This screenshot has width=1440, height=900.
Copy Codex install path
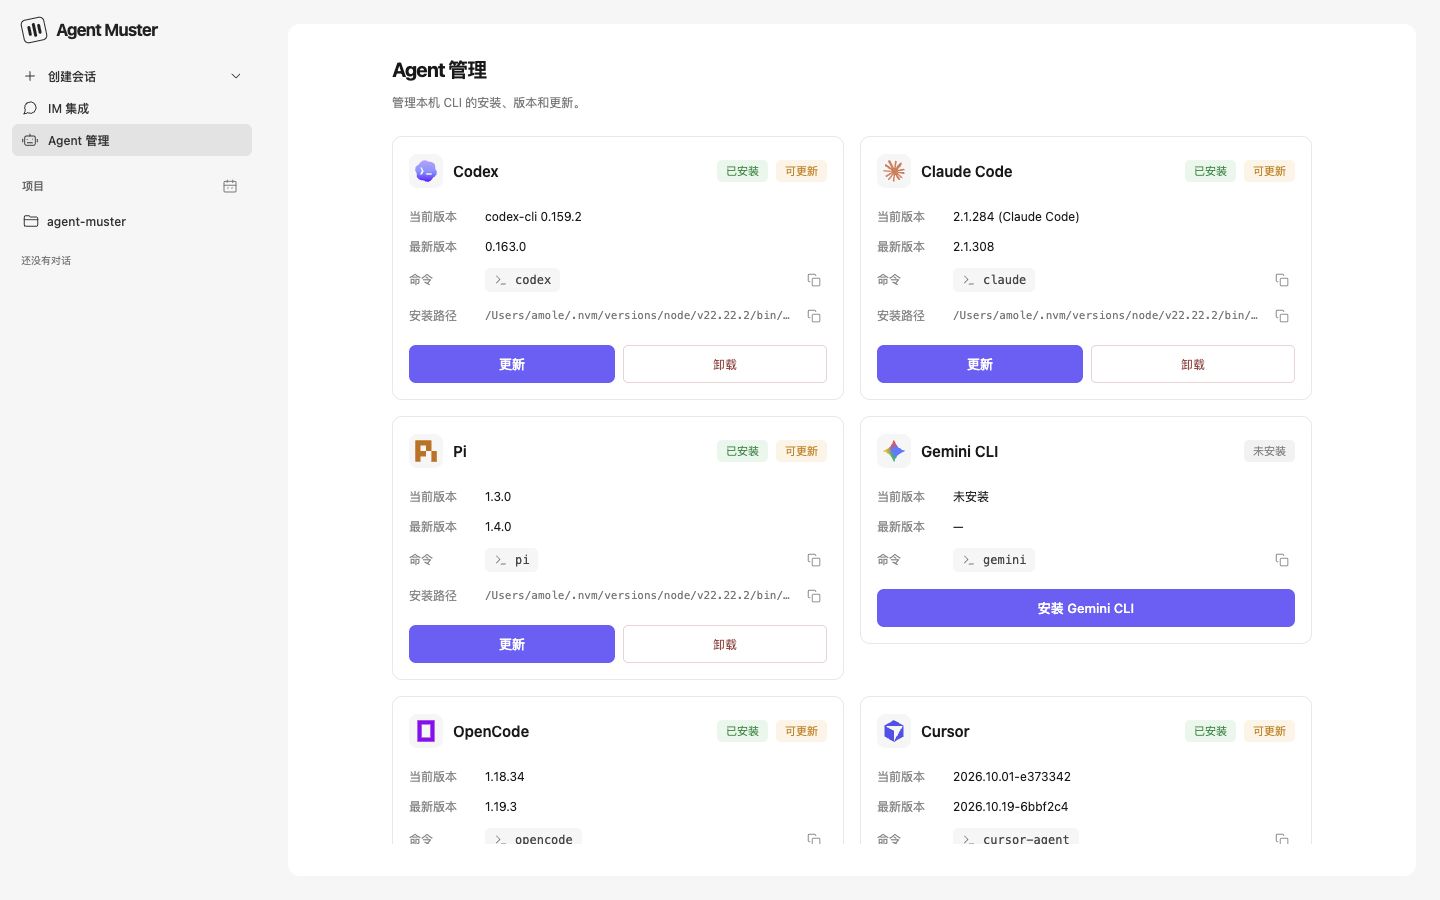click(x=814, y=316)
